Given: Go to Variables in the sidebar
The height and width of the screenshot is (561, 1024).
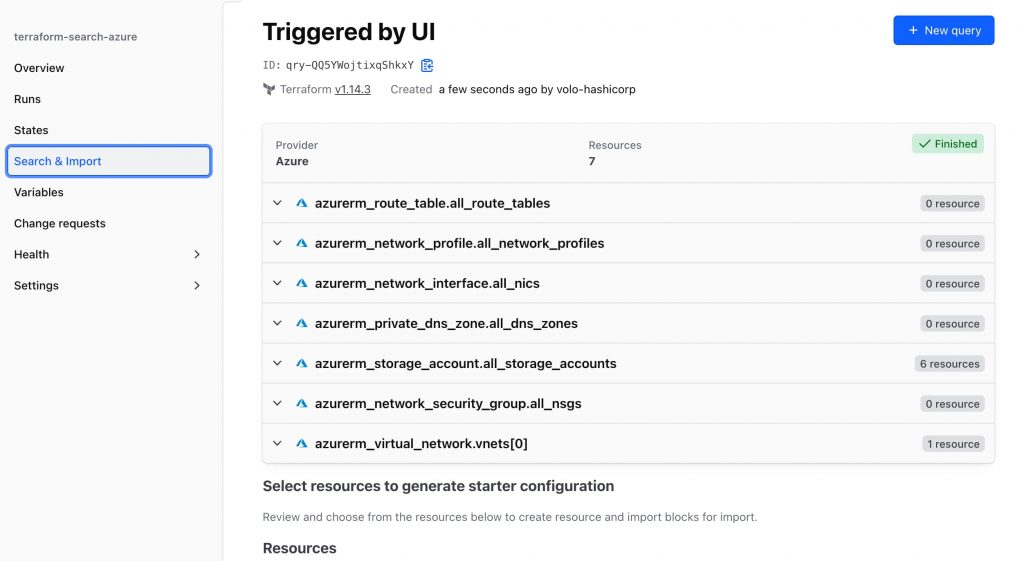Looking at the screenshot, I should (x=39, y=192).
